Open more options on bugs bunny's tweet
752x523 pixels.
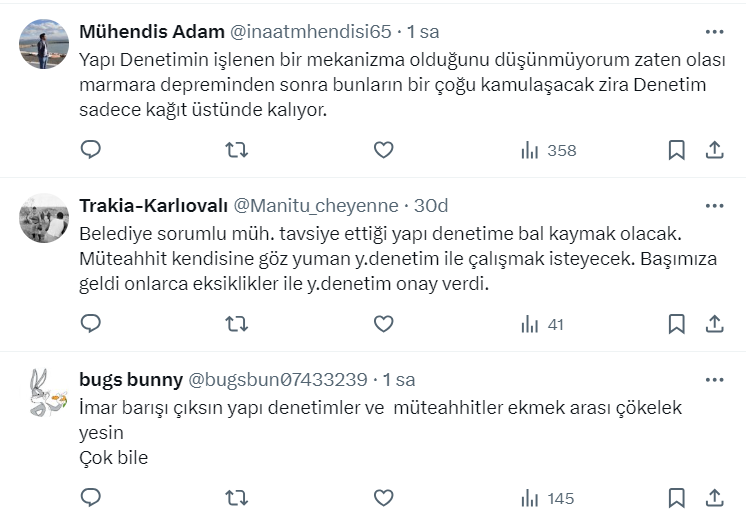(x=714, y=380)
